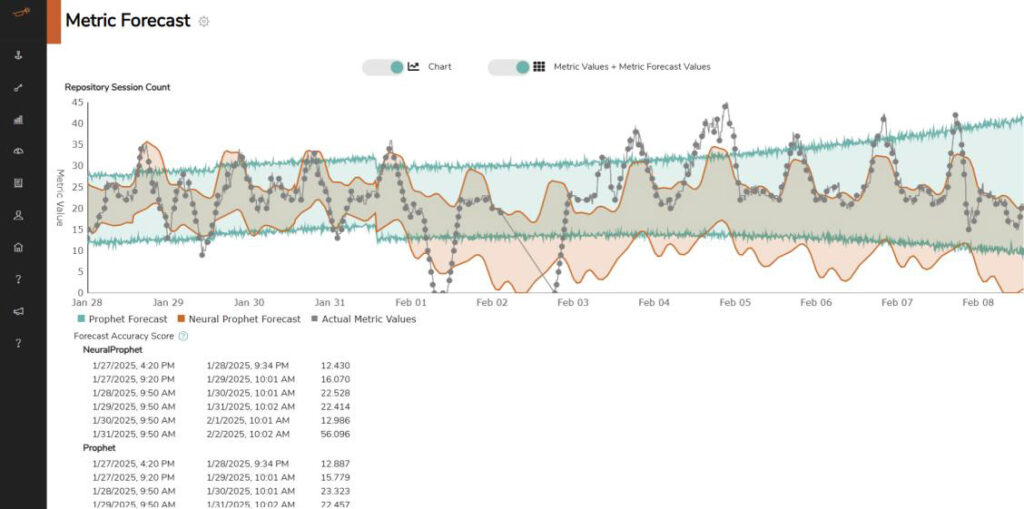
Task: Show Forecast Accuracy Score help tooltip icon
Action: (183, 336)
